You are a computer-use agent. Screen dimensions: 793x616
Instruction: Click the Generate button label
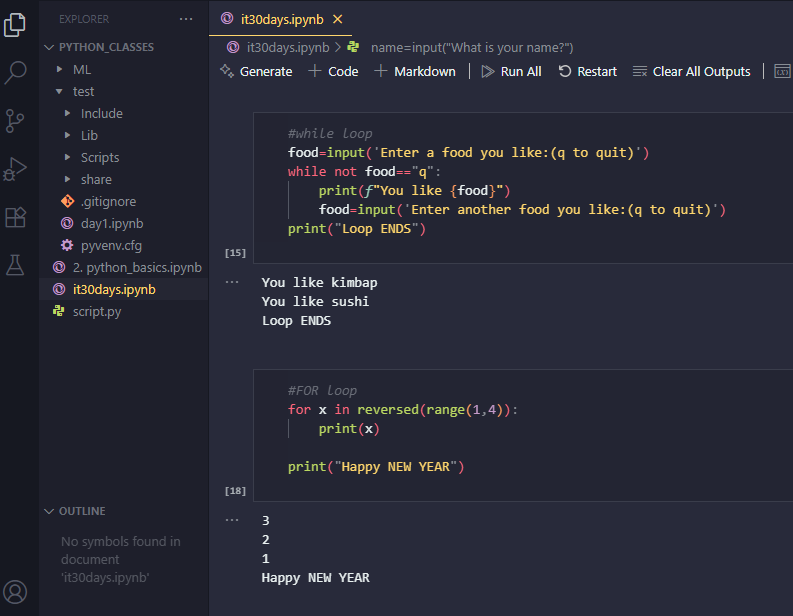pyautogui.click(x=266, y=72)
